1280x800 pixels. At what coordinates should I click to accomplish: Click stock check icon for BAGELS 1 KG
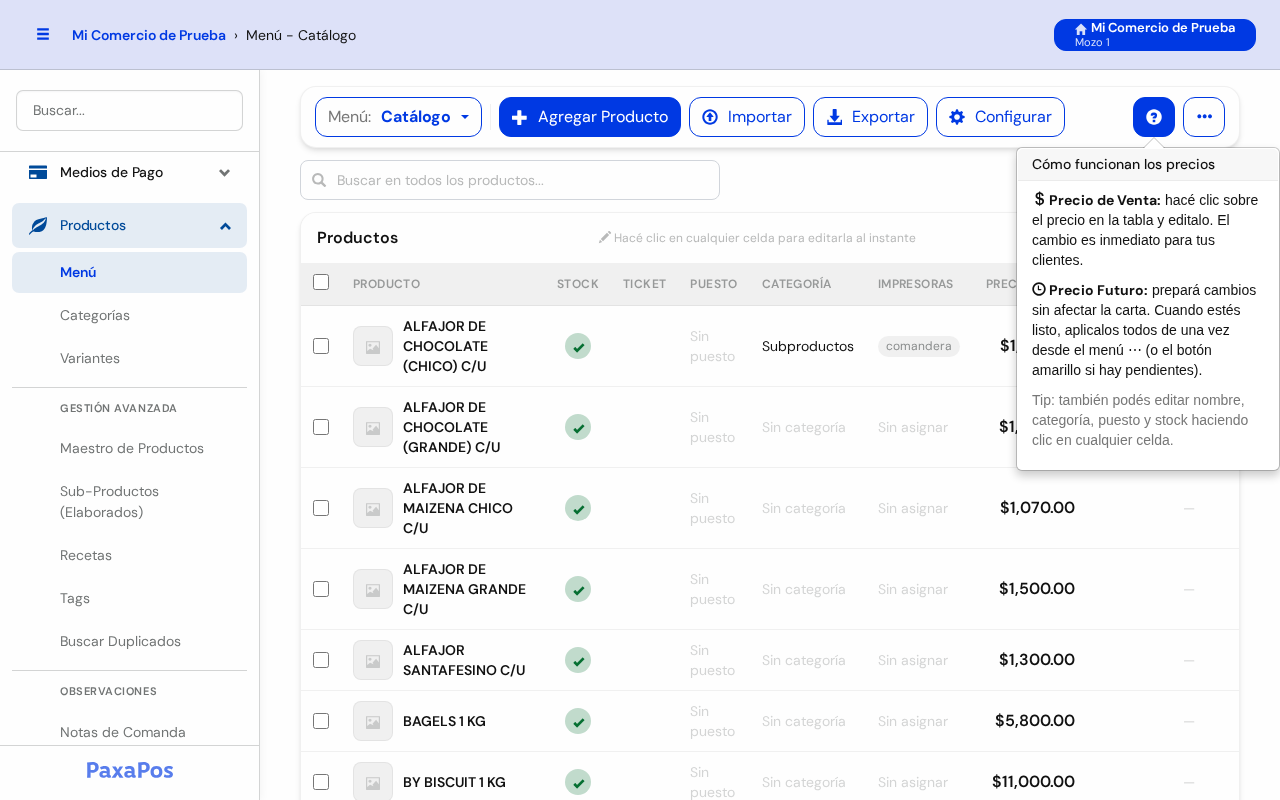tap(578, 721)
